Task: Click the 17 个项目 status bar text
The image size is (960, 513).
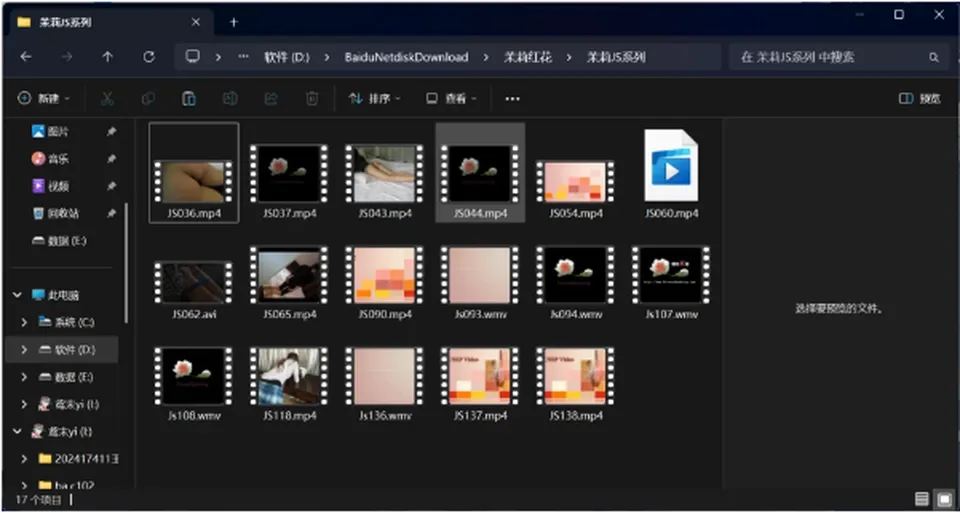Action: (x=38, y=500)
